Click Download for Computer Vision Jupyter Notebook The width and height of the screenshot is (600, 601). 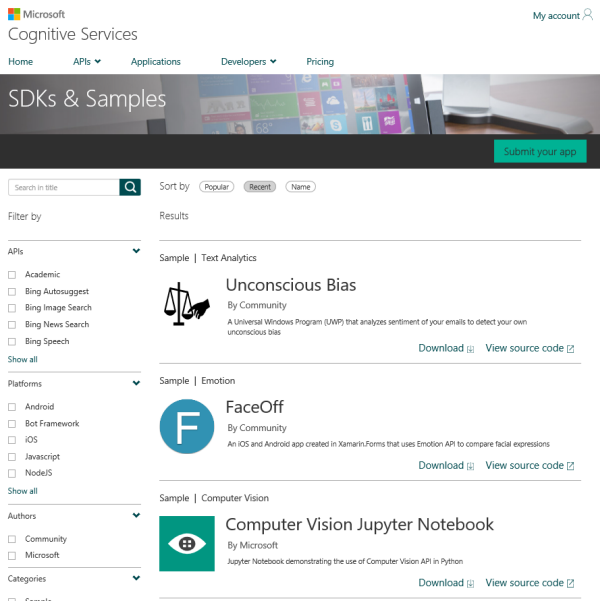coord(441,583)
